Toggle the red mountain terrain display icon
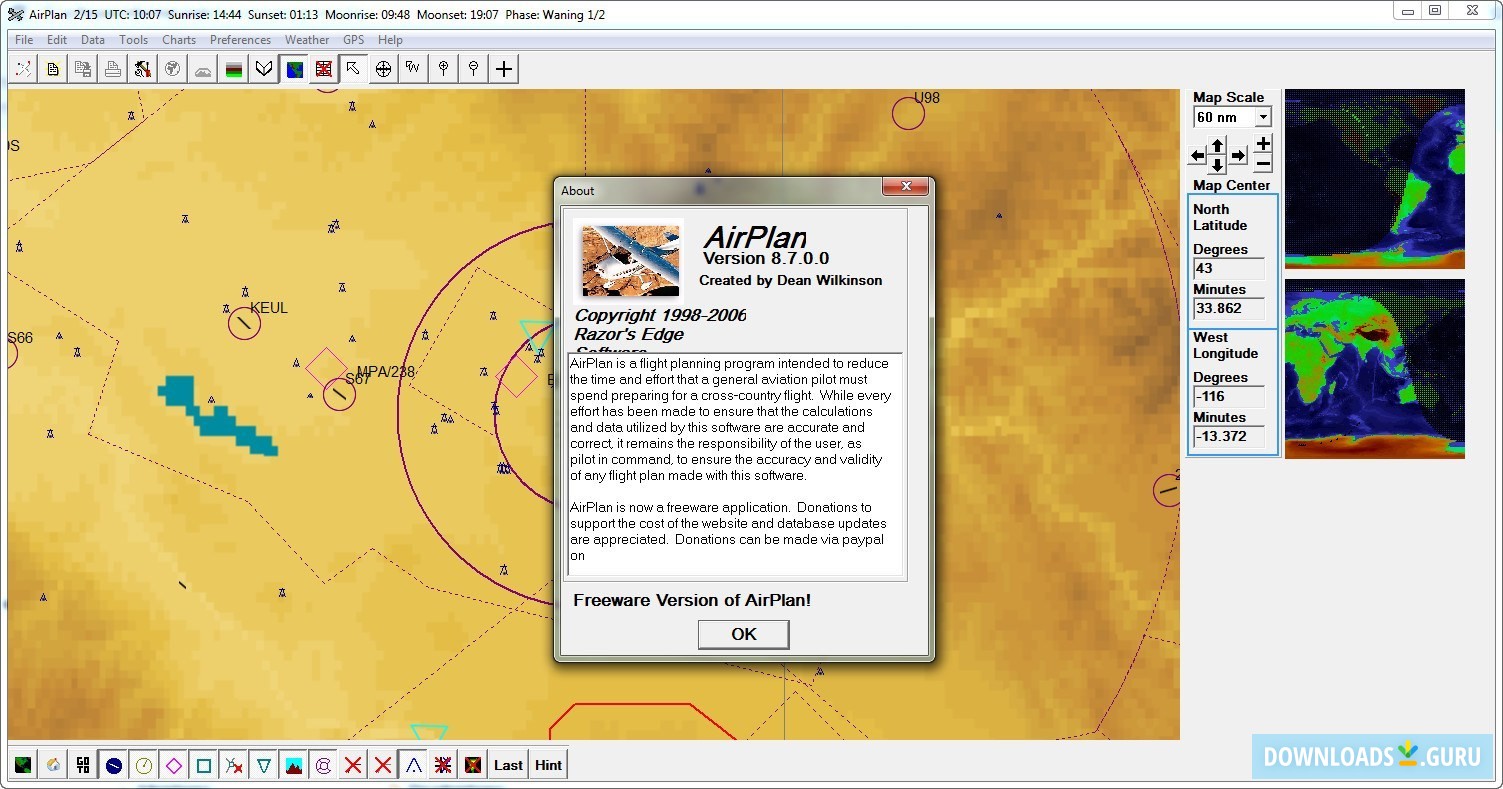Viewport: 1503px width, 789px height. click(x=293, y=765)
